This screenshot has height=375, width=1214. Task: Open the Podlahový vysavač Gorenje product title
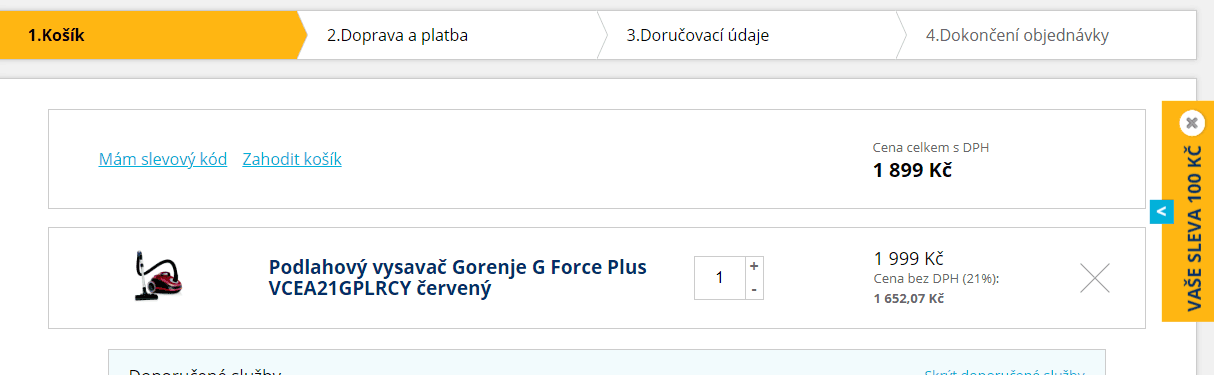[458, 278]
